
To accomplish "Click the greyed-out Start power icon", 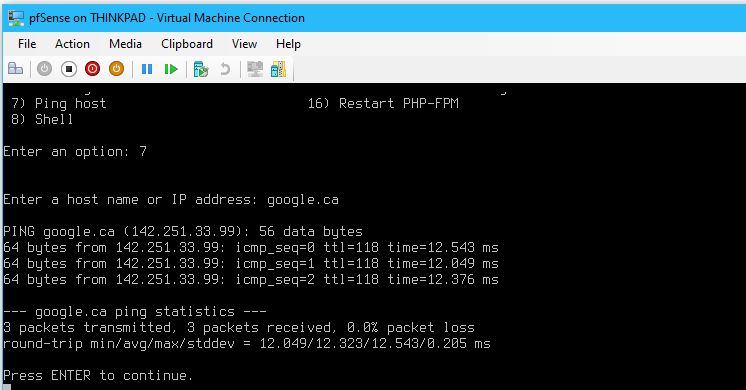I will pos(44,69).
